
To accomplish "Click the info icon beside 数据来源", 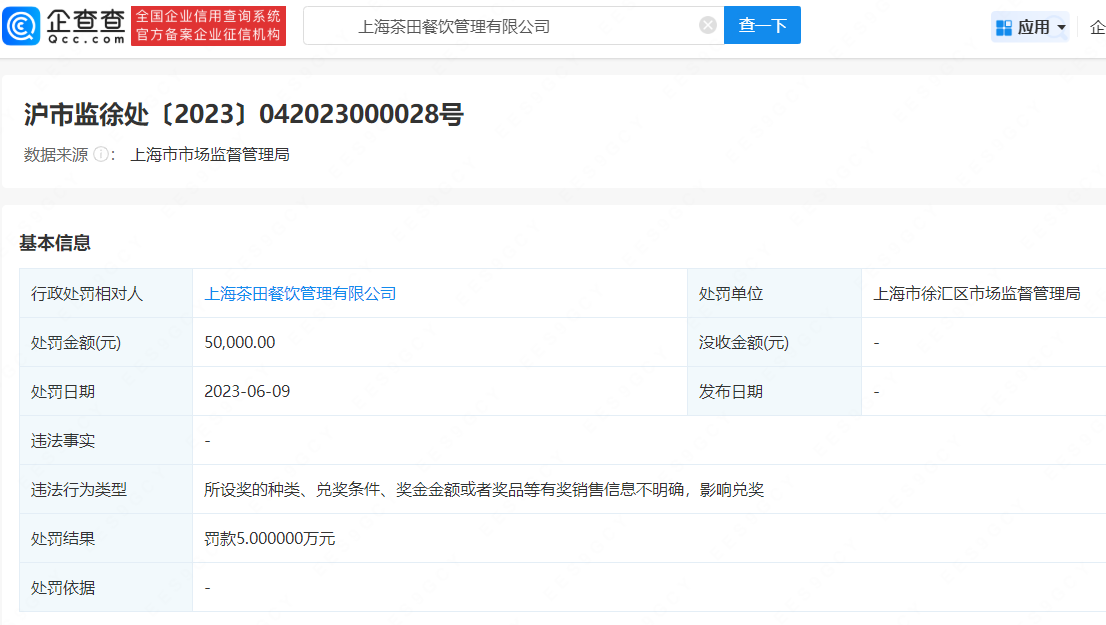I will pos(101,155).
